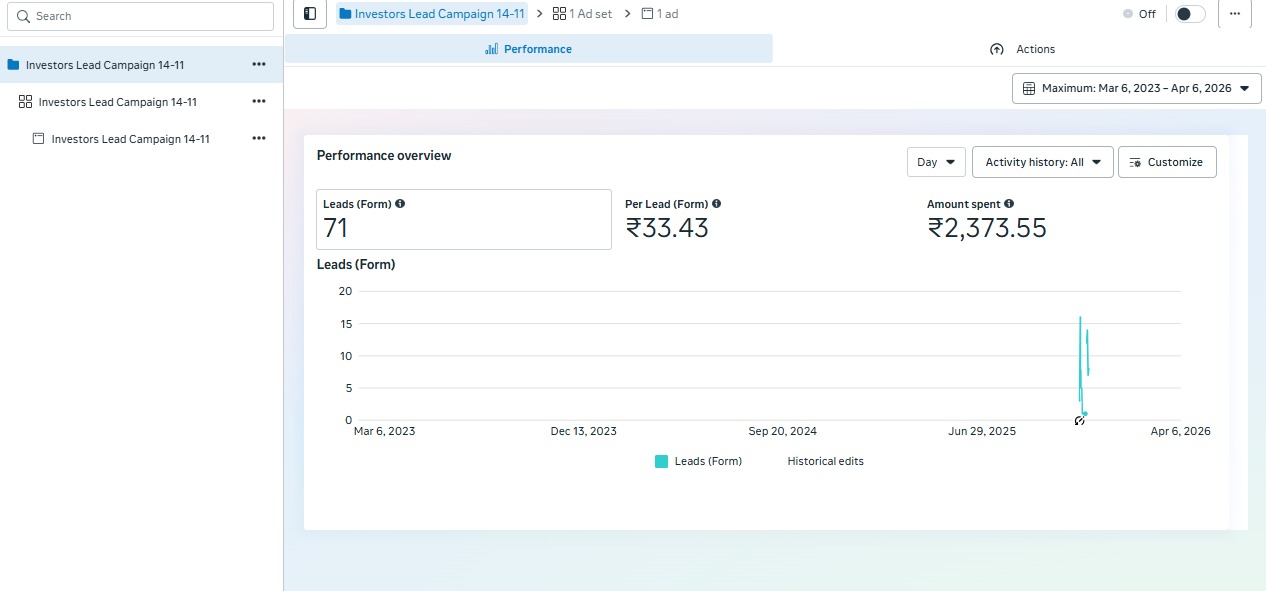Click the Customize sliders icon
Viewport: 1266px width, 591px height.
pos(1135,162)
